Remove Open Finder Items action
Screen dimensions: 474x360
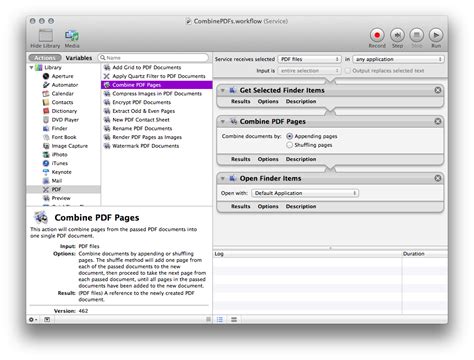438,178
